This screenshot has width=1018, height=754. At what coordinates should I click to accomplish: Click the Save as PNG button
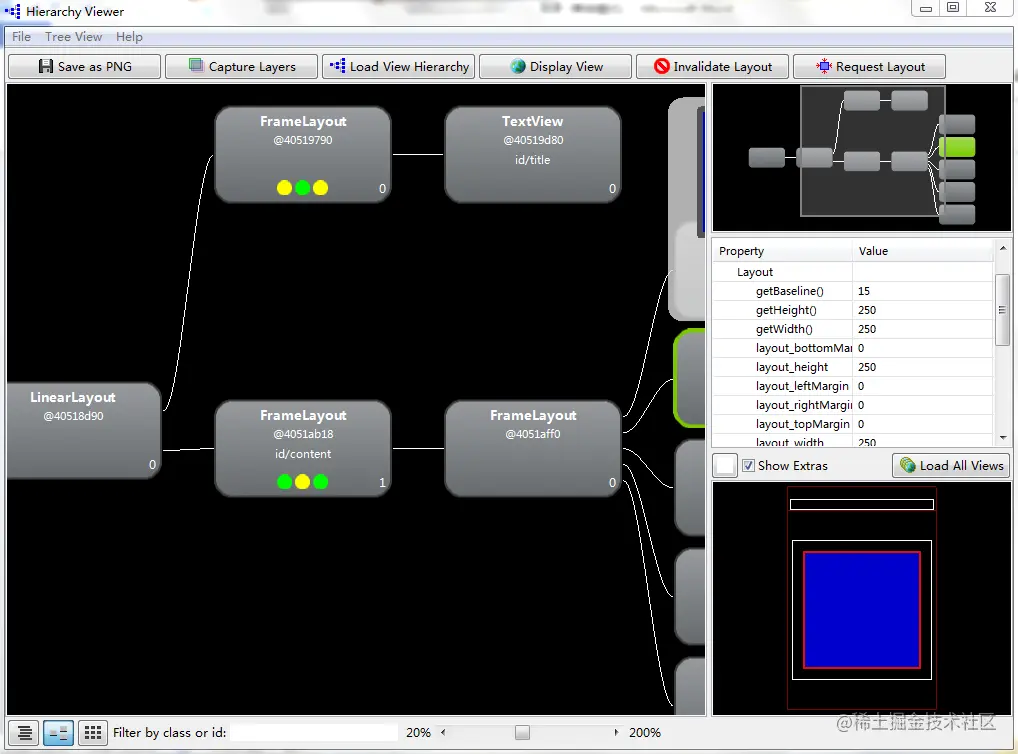pyautogui.click(x=84, y=66)
